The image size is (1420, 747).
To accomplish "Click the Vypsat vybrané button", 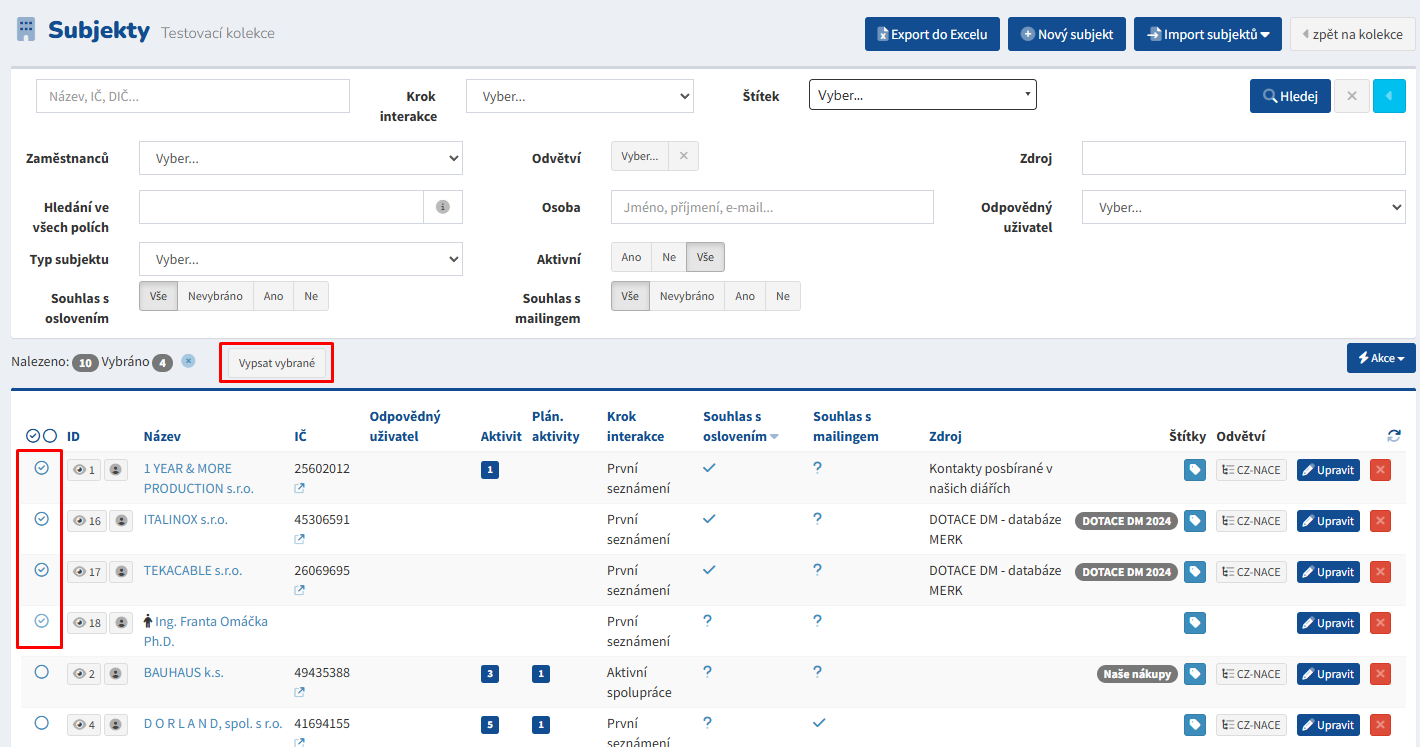I will [277, 363].
